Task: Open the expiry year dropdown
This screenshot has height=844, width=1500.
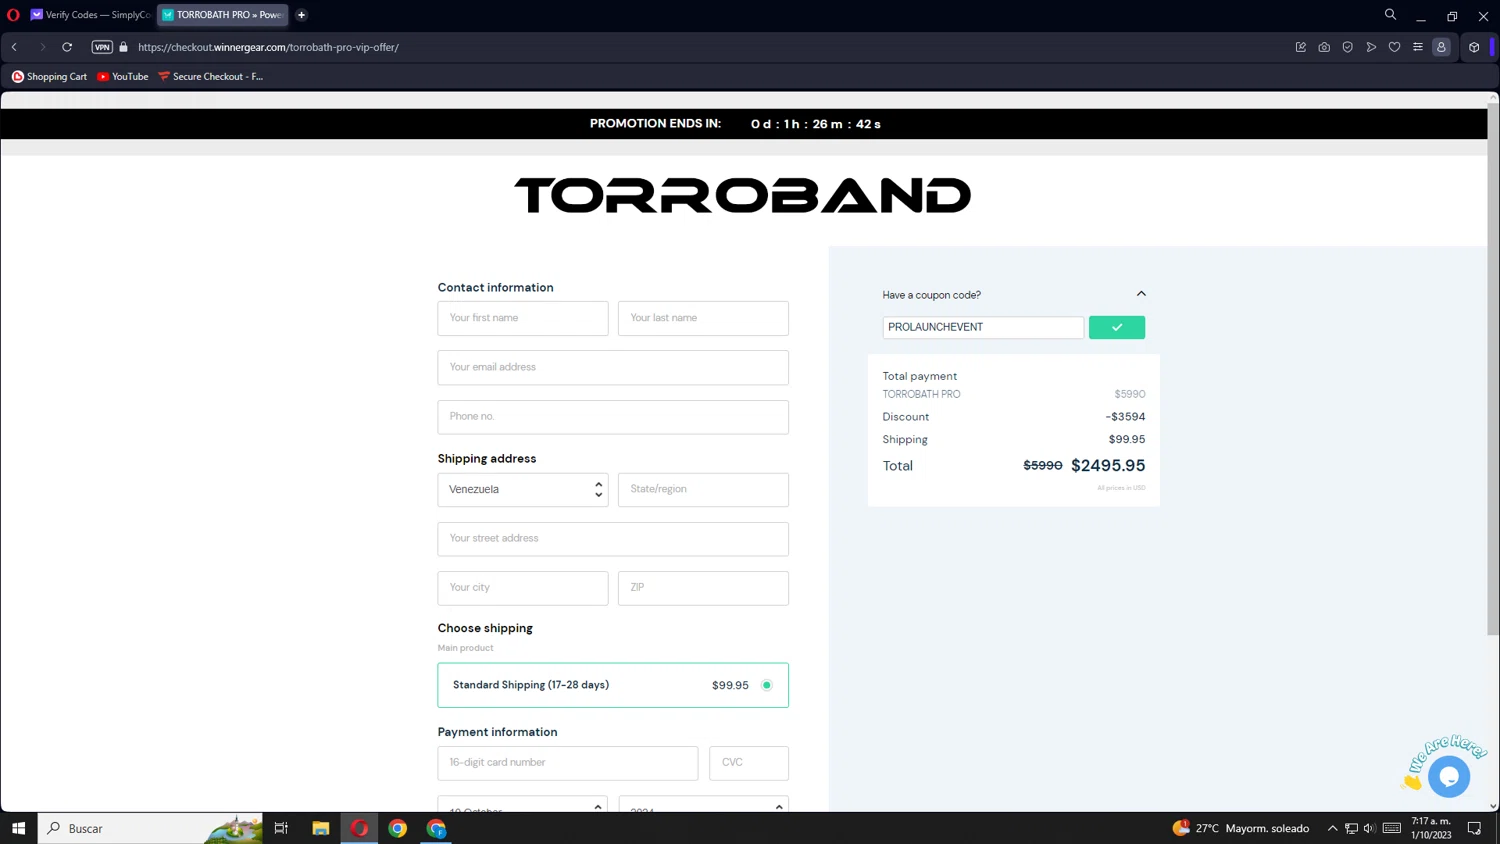Action: point(703,804)
